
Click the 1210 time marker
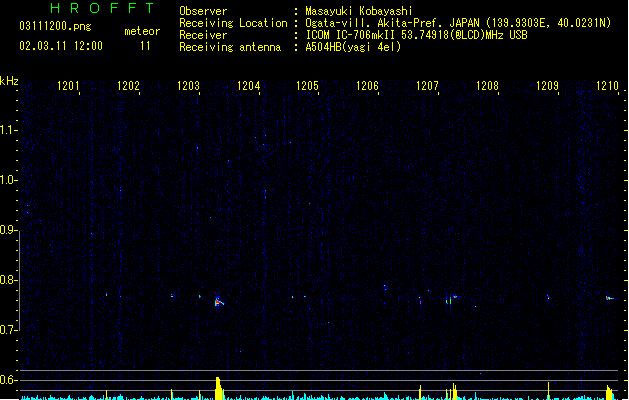tap(607, 86)
